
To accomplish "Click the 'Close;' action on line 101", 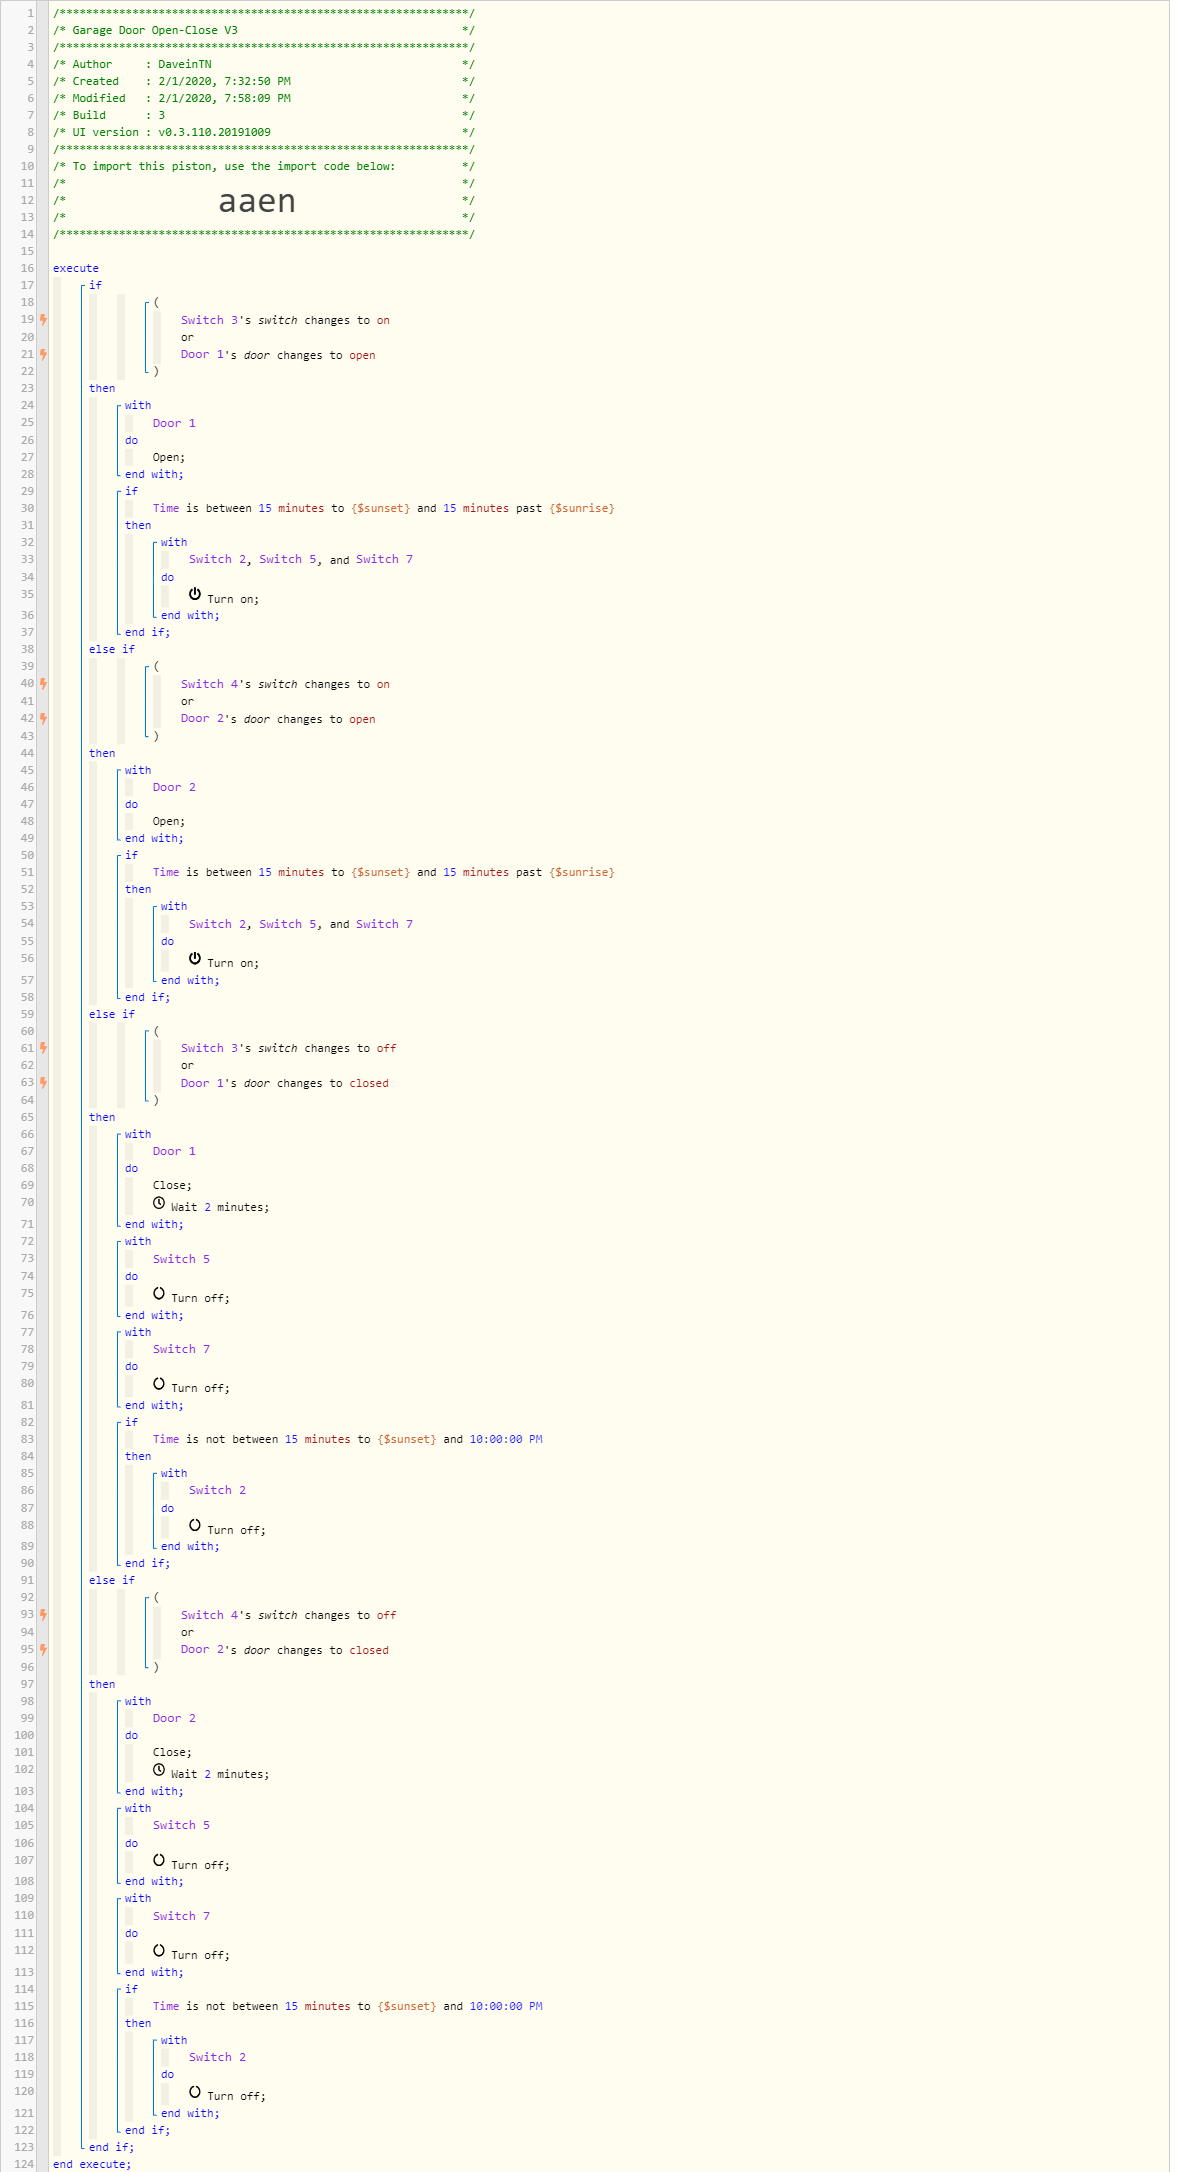I will click(x=172, y=1752).
